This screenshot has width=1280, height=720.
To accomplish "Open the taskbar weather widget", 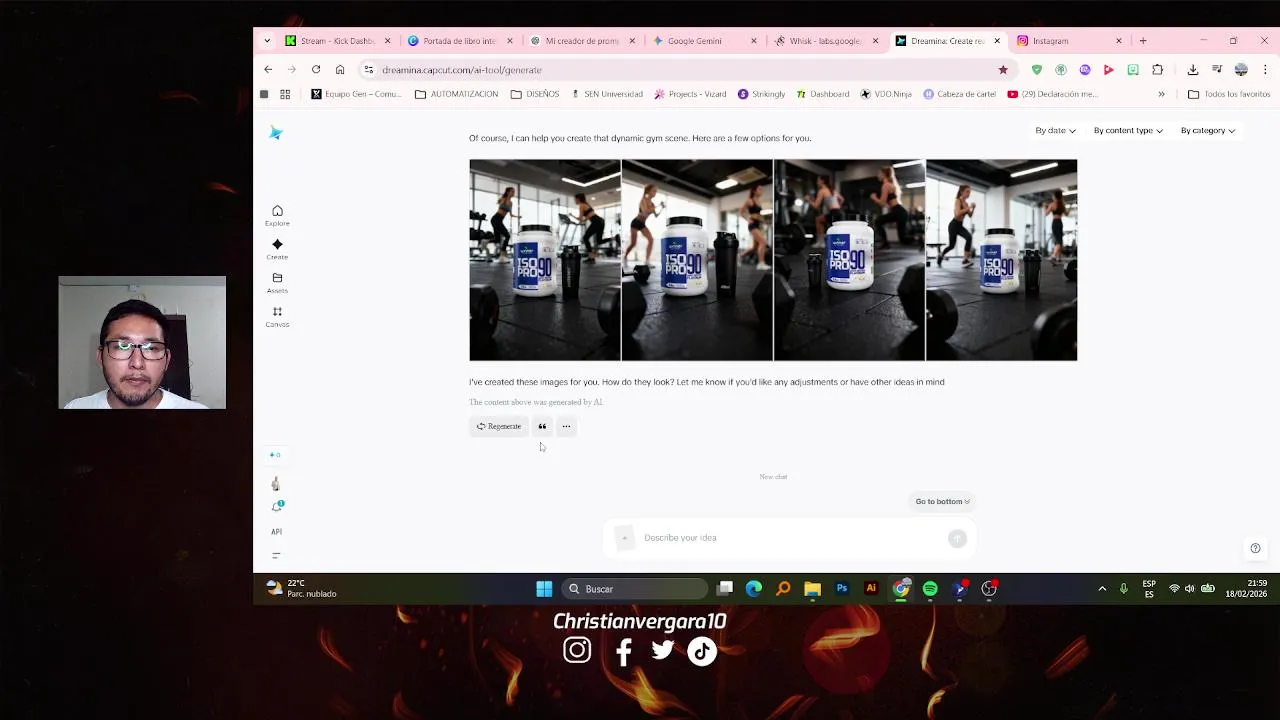I will click(302, 589).
